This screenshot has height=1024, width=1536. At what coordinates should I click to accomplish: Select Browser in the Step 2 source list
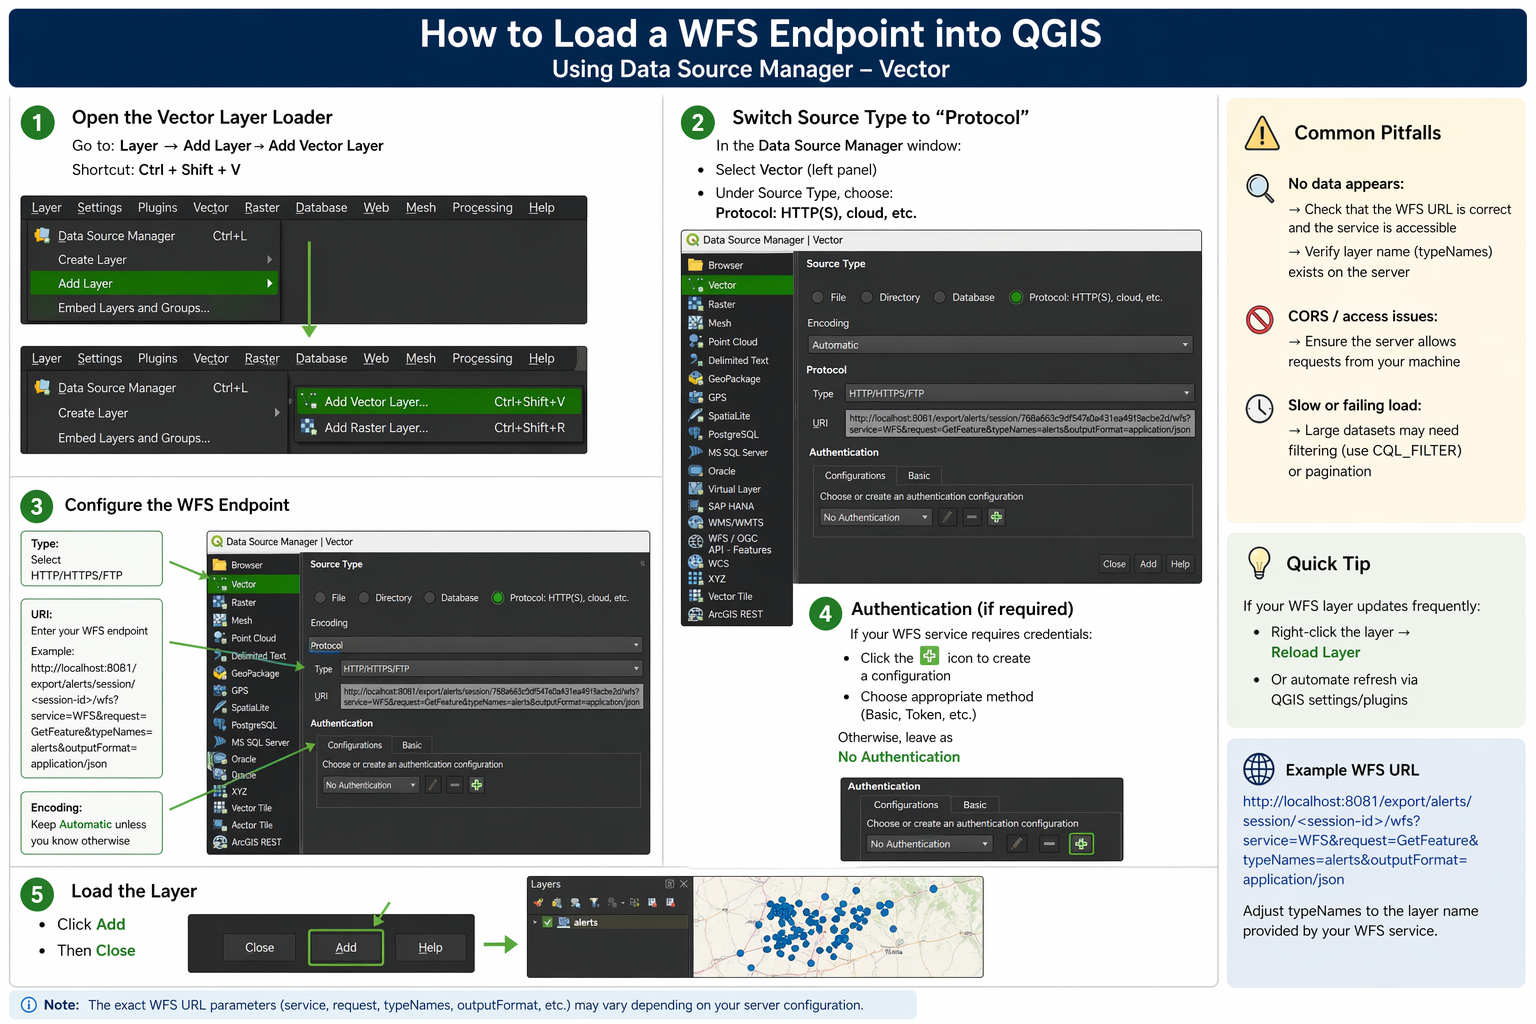[x=737, y=265]
